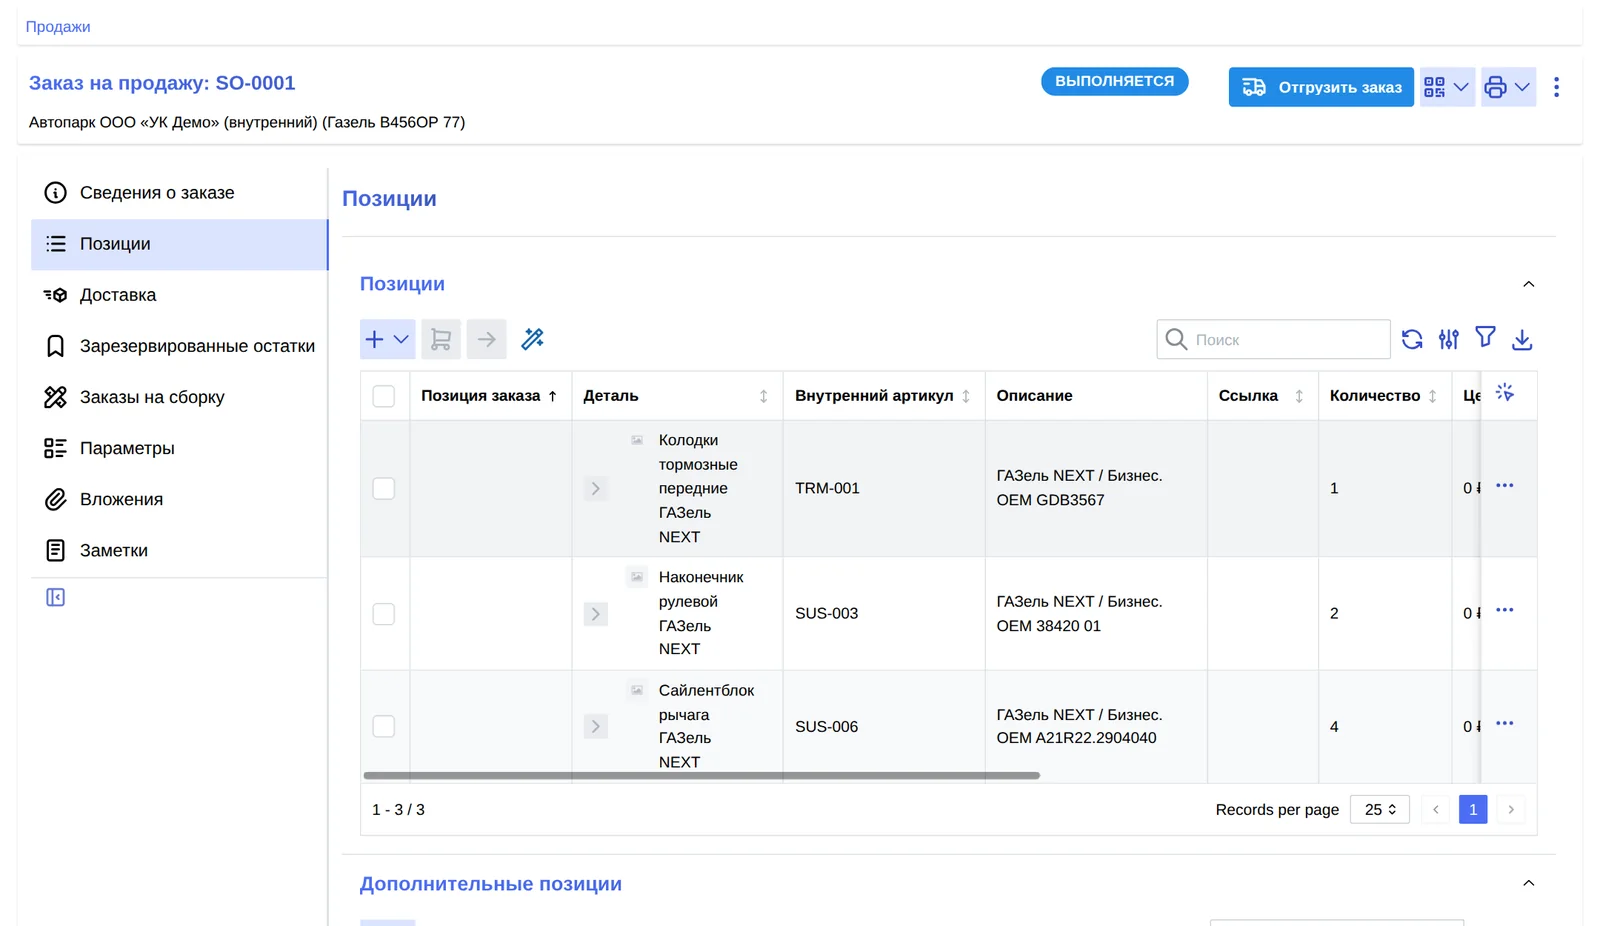Open the table filter icon
Viewport: 1600px width, 926px height.
(1486, 338)
